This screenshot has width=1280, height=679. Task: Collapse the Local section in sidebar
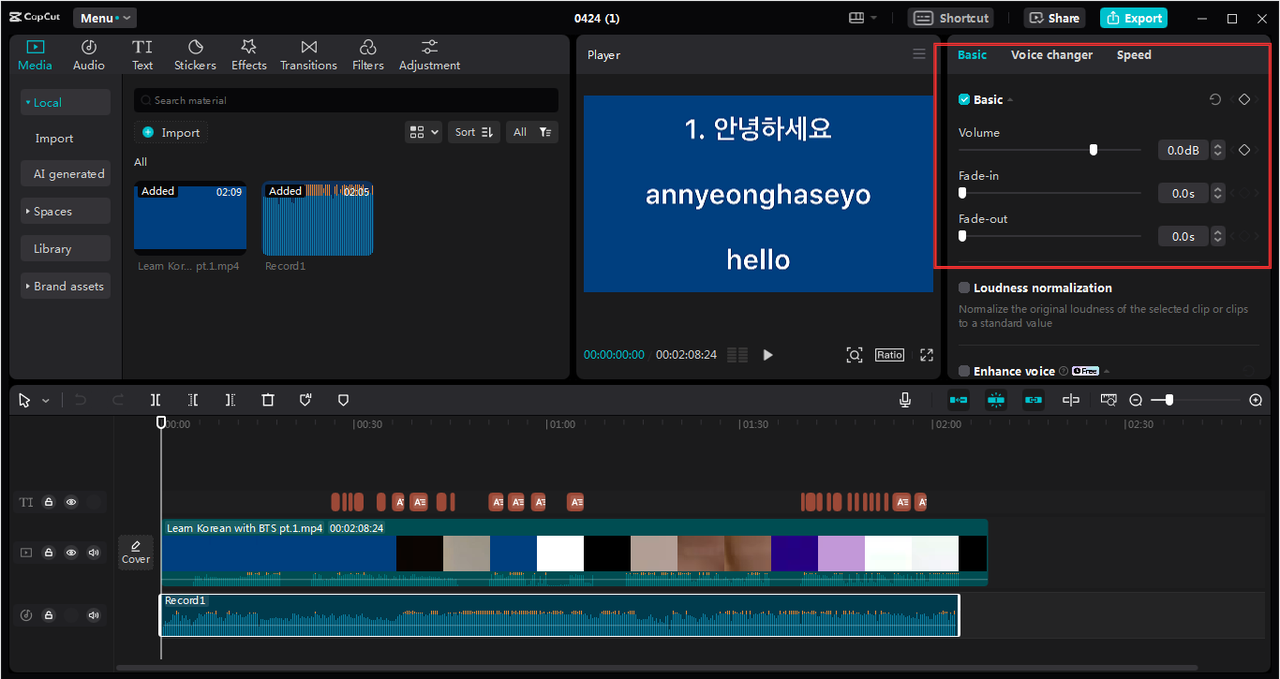coord(65,102)
